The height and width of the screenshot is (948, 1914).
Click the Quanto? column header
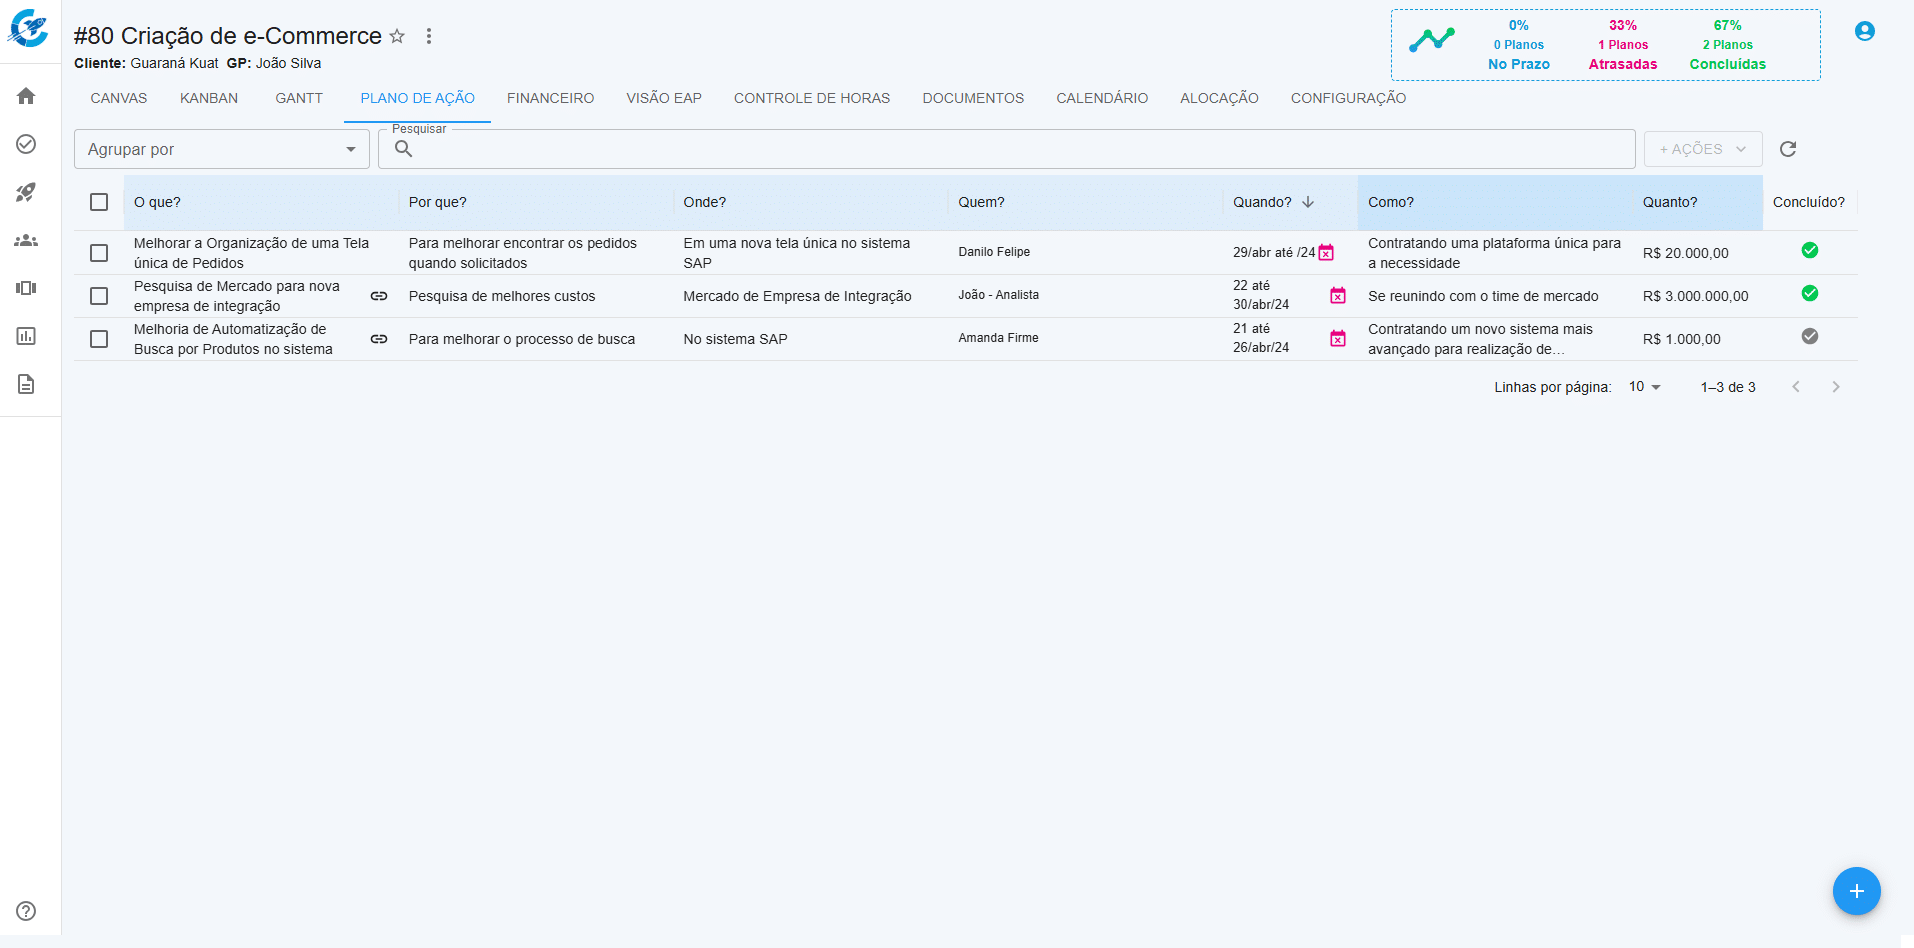click(1697, 202)
